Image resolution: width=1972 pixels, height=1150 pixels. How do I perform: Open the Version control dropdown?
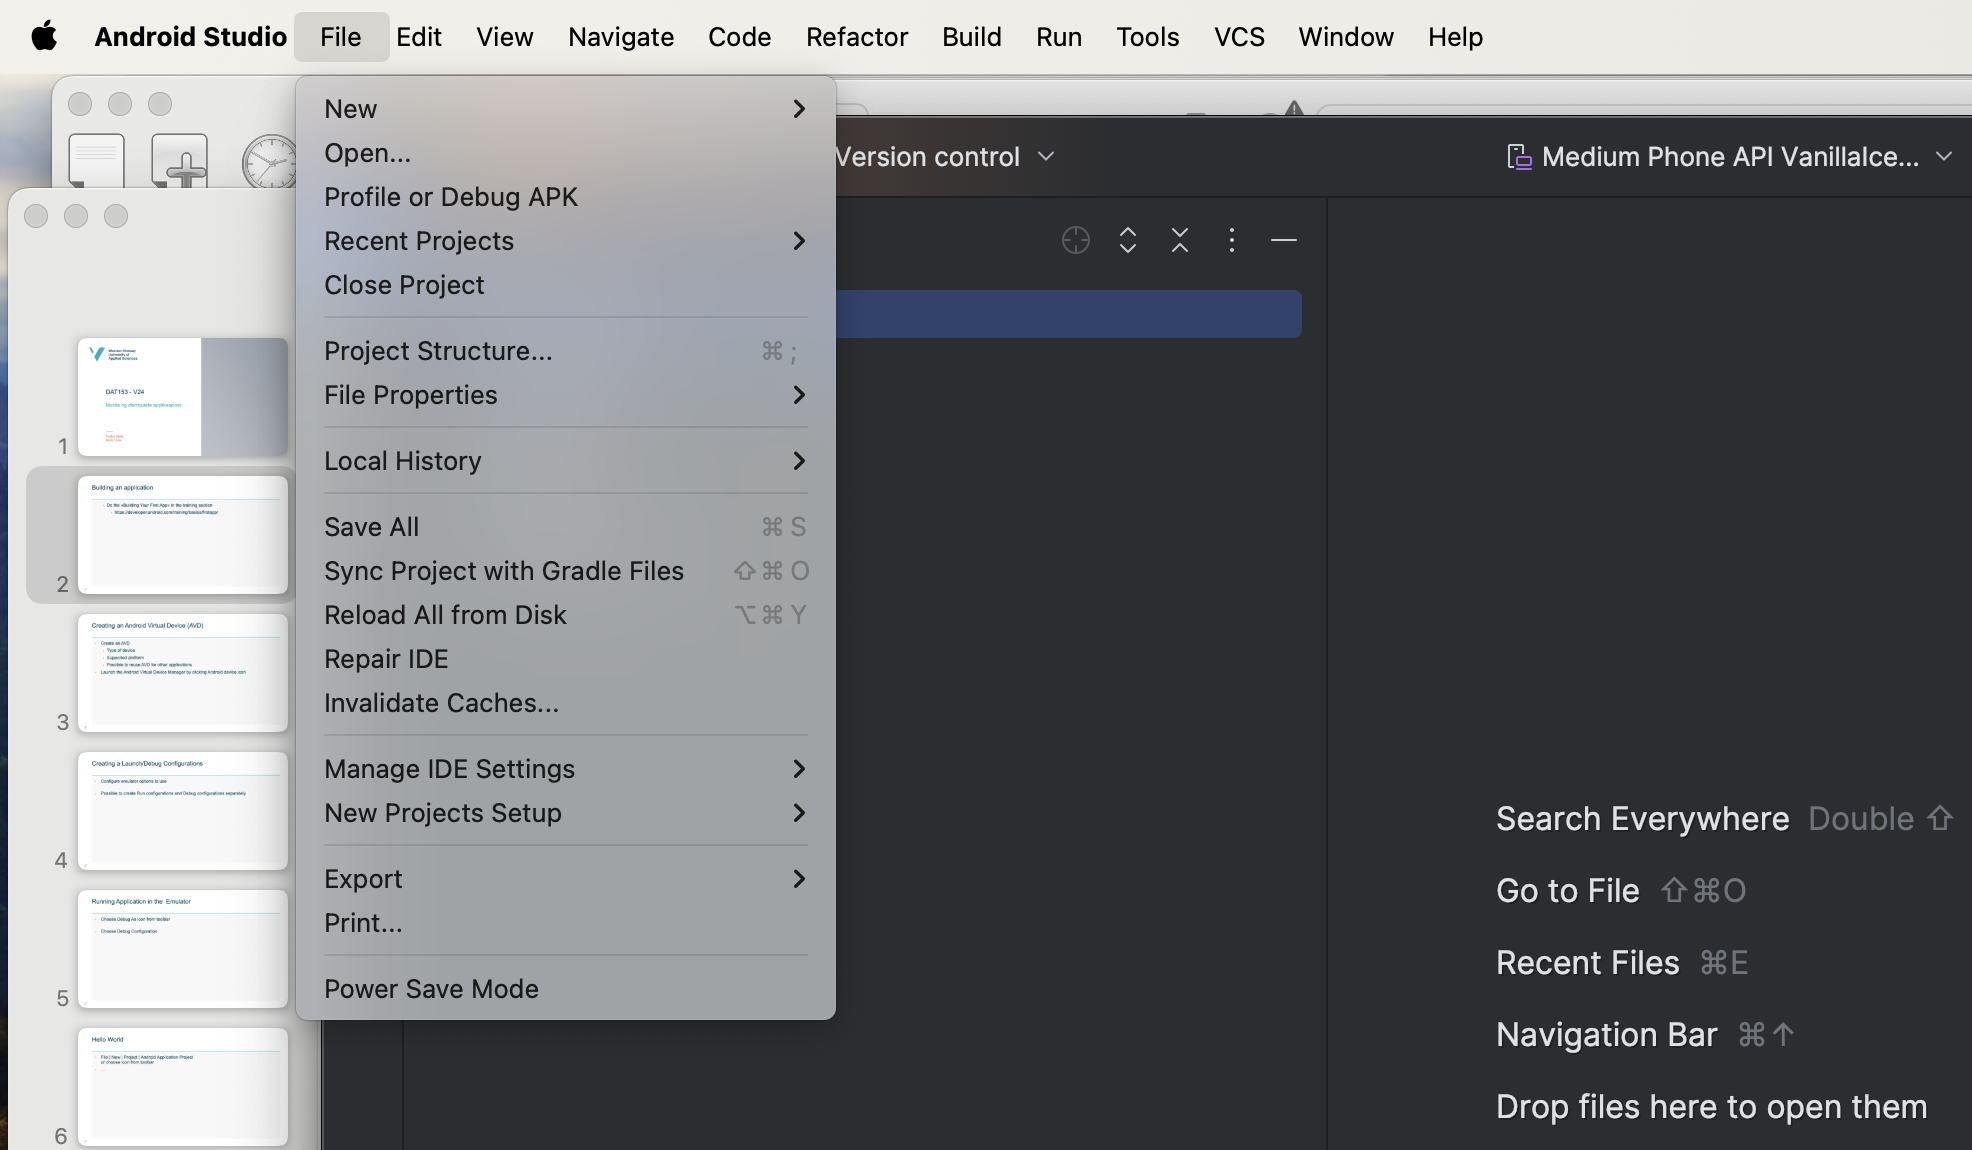pyautogui.click(x=945, y=157)
